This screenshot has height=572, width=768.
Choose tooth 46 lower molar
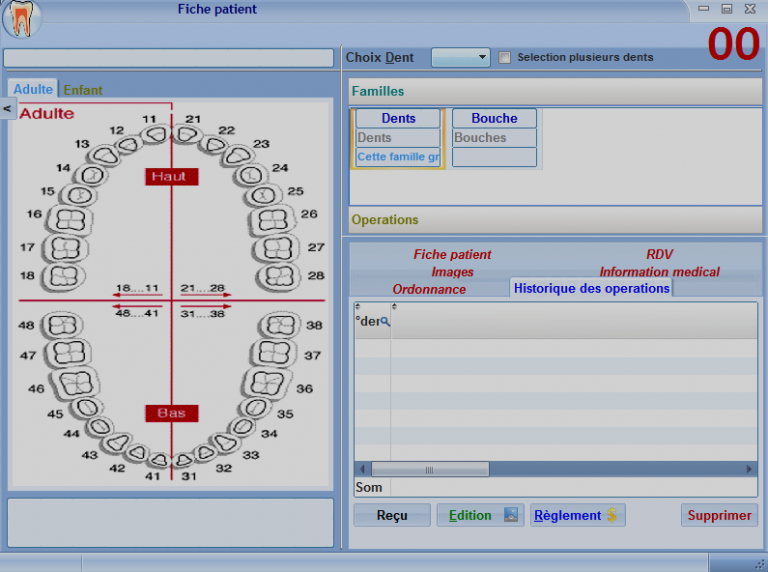(75, 383)
